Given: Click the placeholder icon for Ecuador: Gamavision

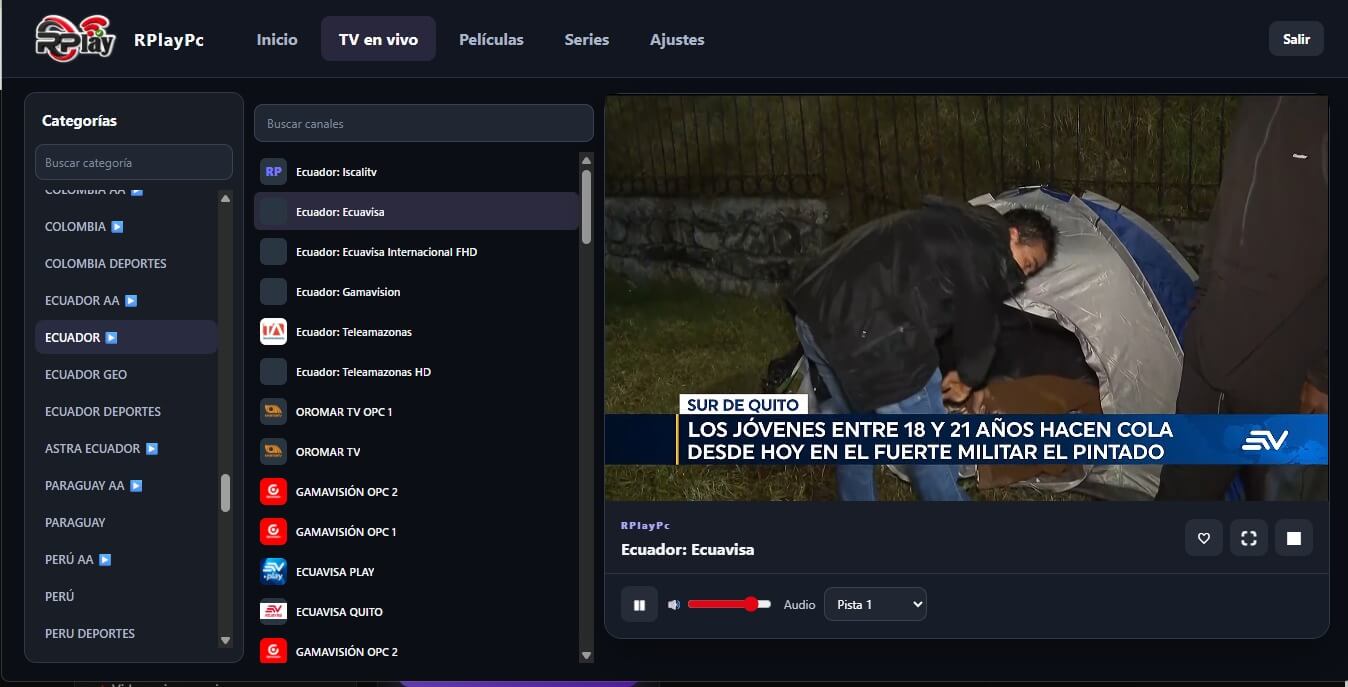Looking at the screenshot, I should tap(273, 292).
